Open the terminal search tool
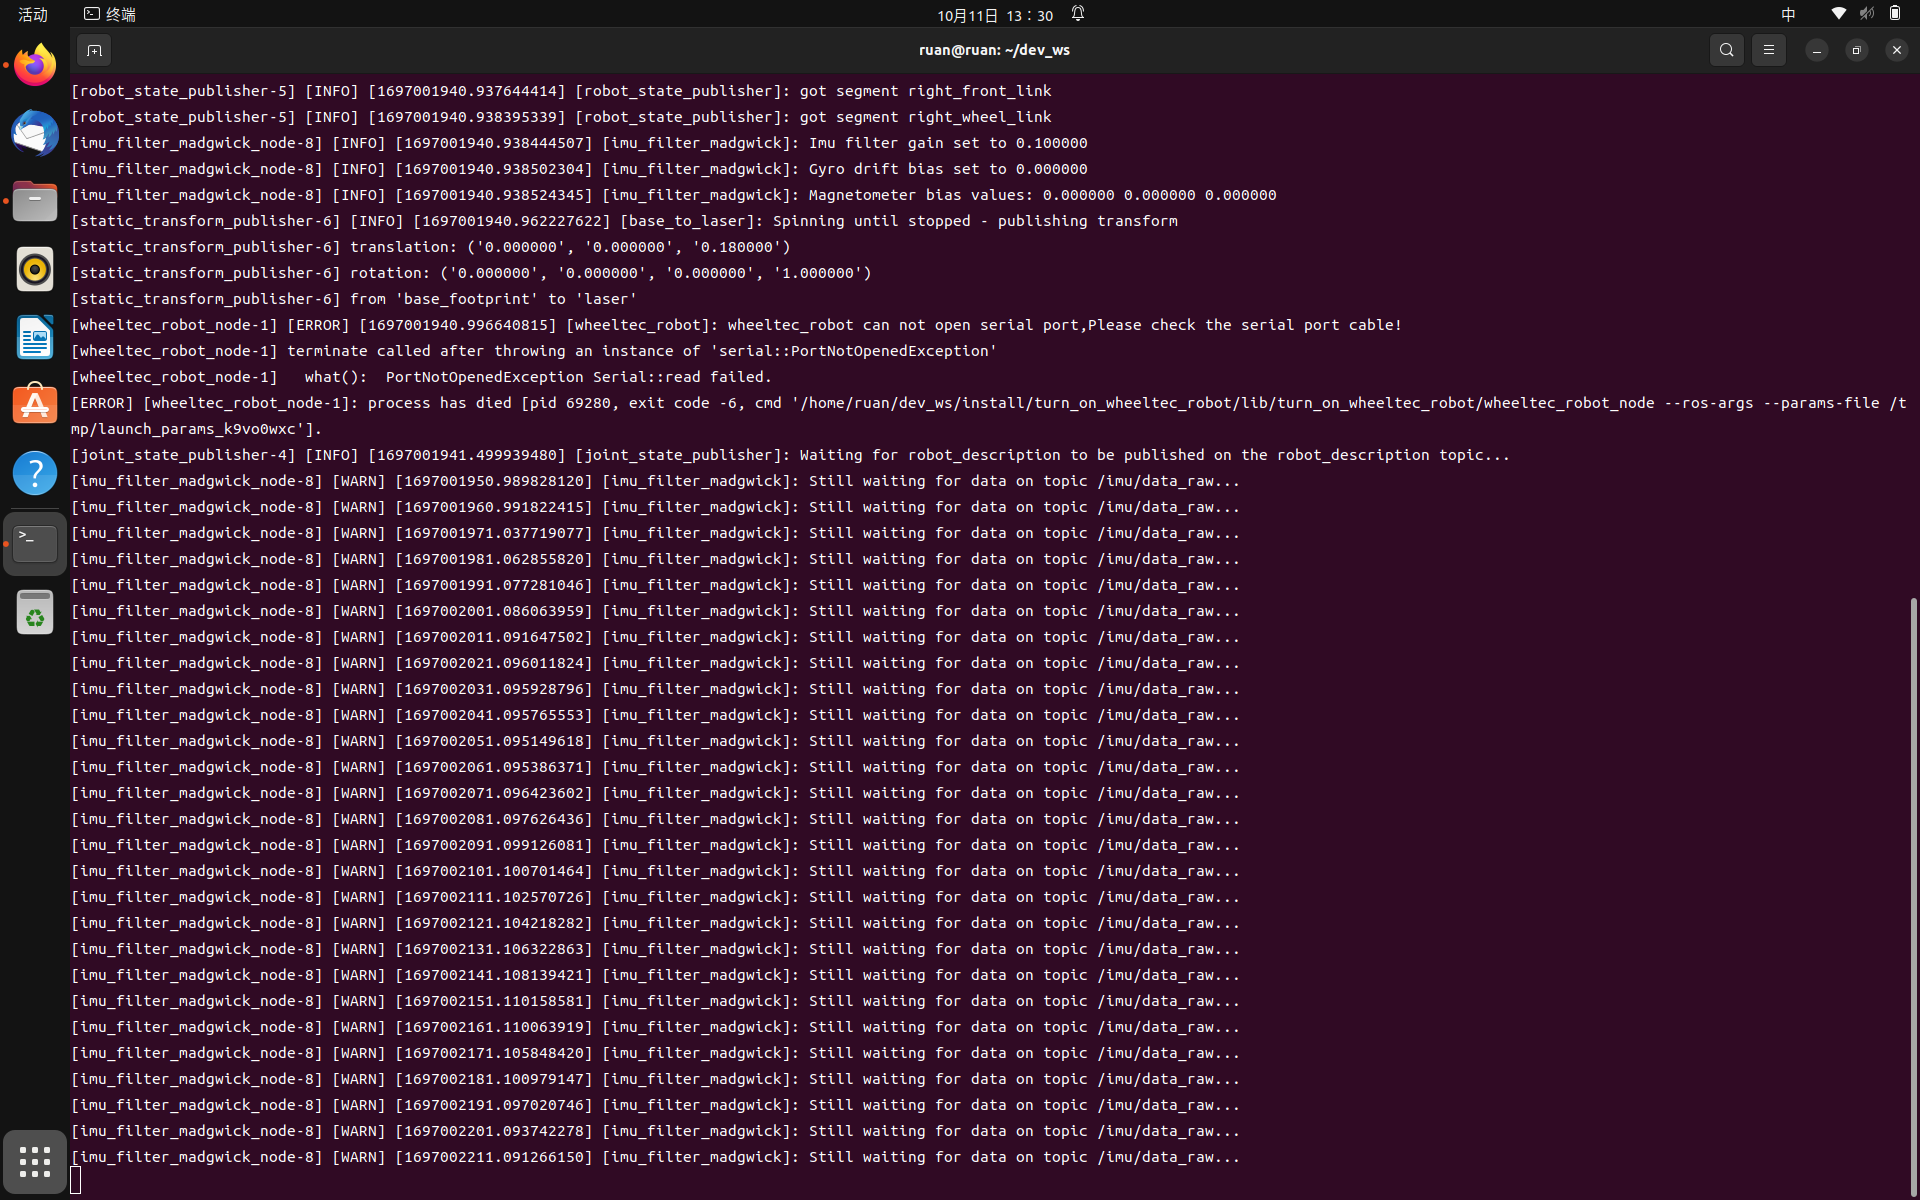This screenshot has width=1920, height=1200. [1727, 50]
